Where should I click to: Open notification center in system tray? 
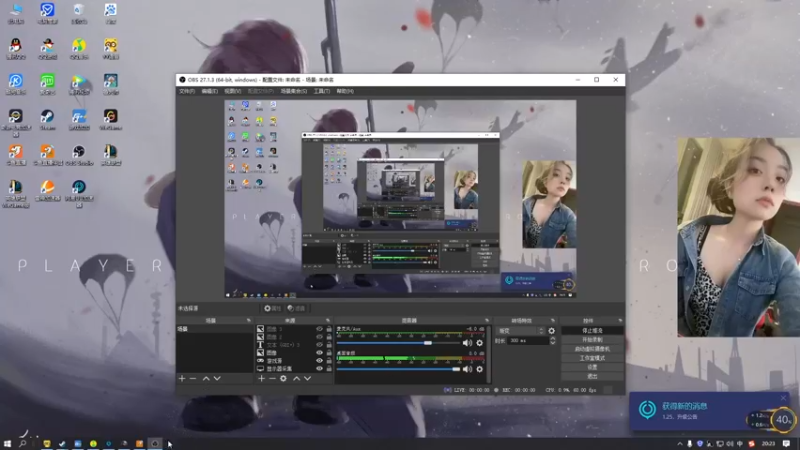click(x=786, y=443)
